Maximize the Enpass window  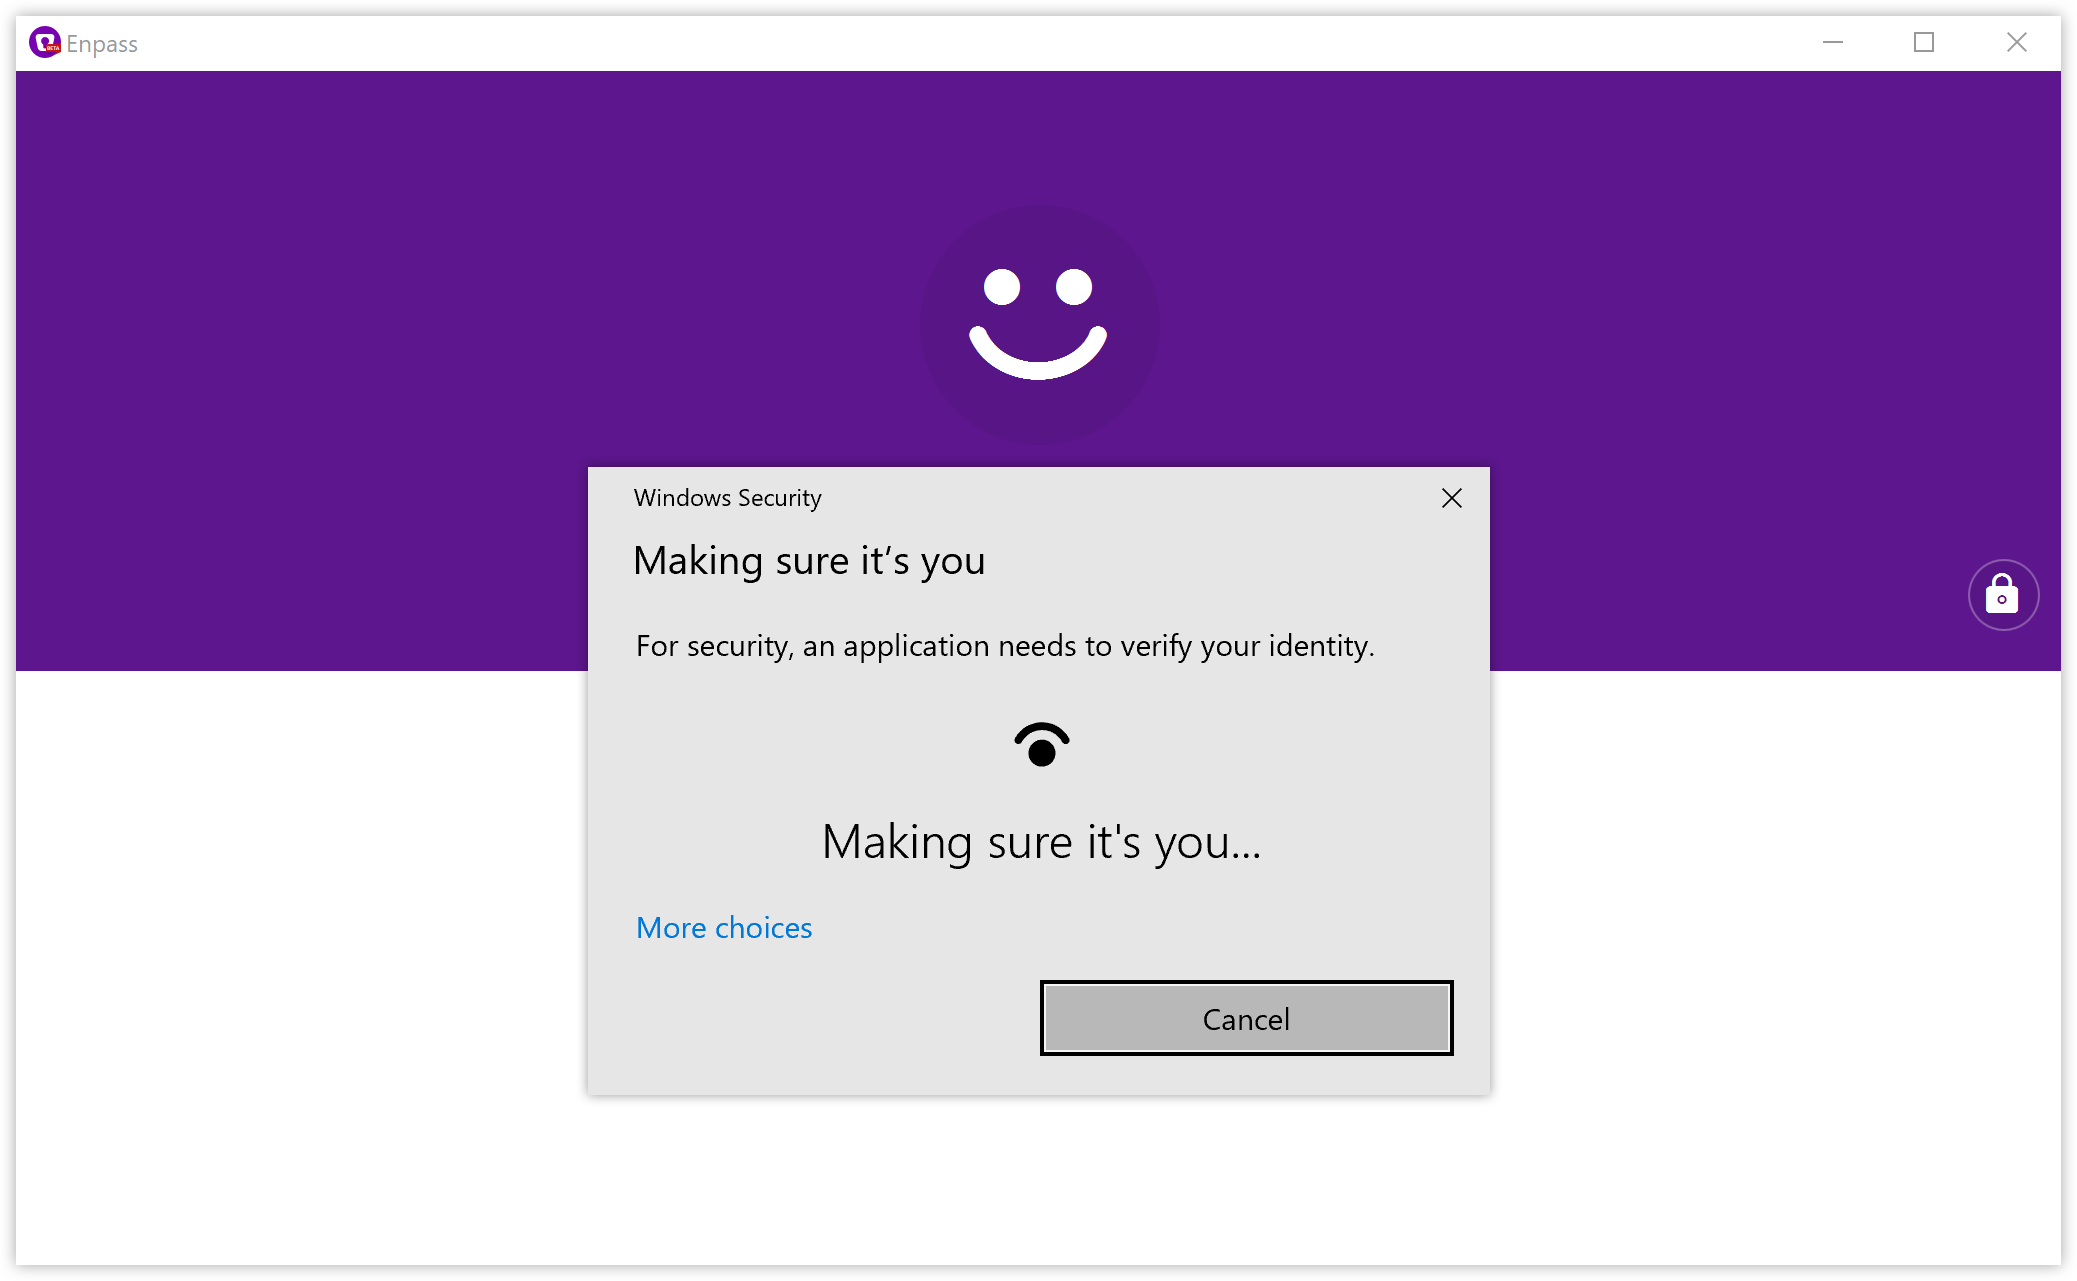click(1924, 42)
